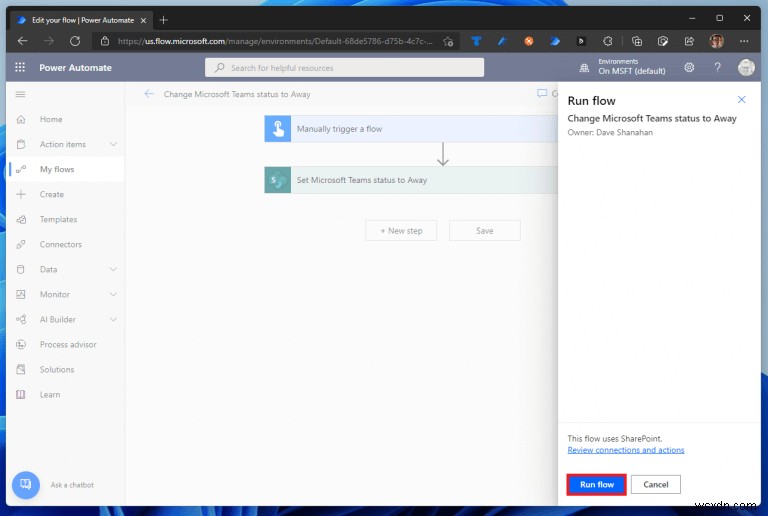The width and height of the screenshot is (768, 516).
Task: Open a new browser tab
Action: pos(164,20)
